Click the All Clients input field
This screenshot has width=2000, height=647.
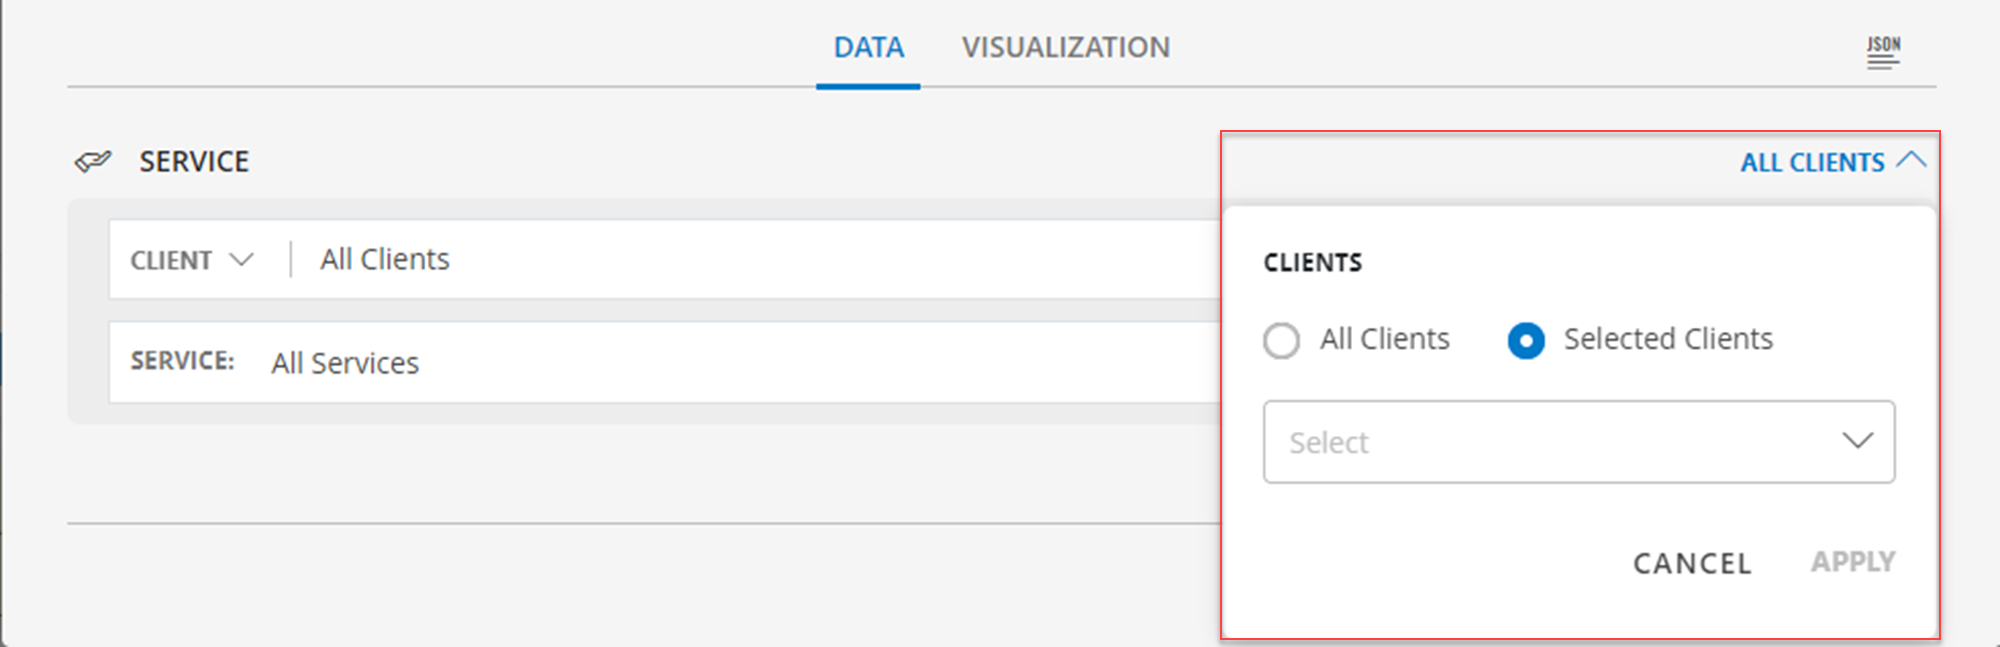[x=383, y=259]
